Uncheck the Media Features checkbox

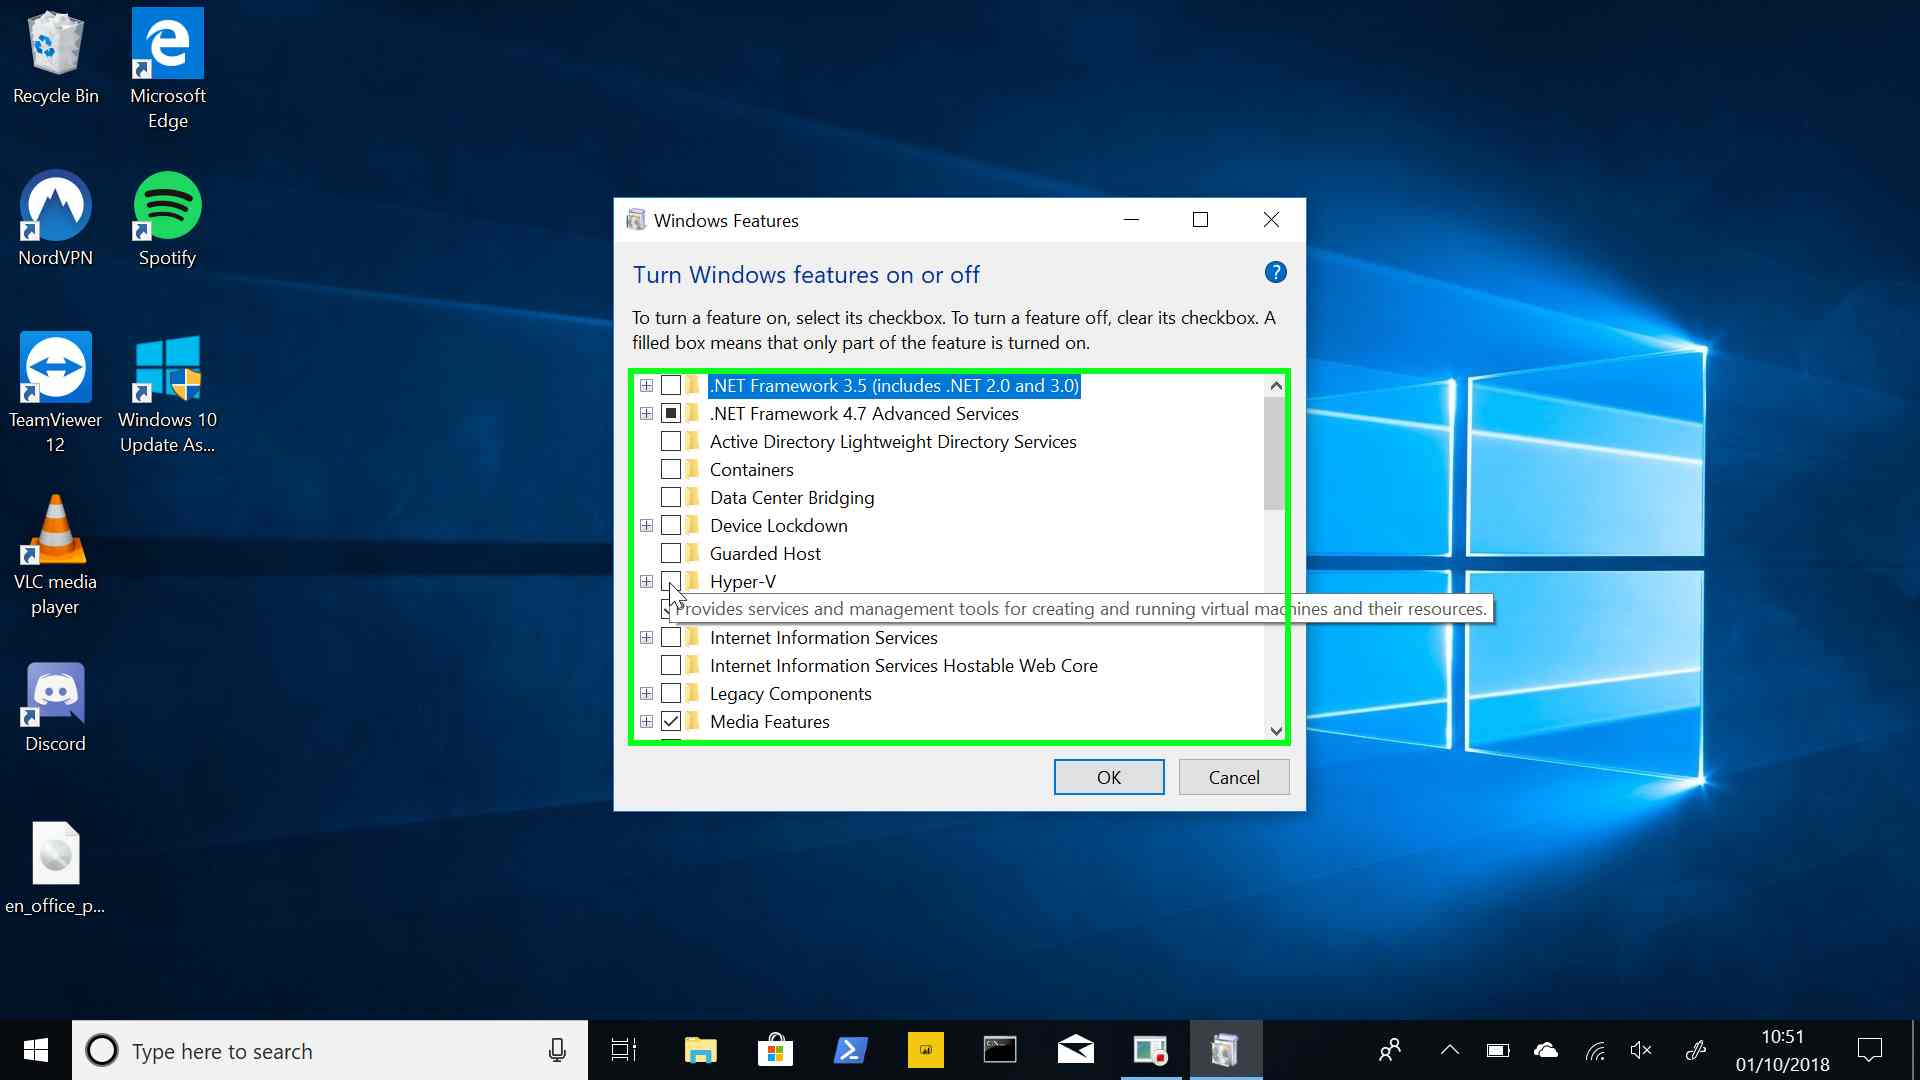pos(670,721)
